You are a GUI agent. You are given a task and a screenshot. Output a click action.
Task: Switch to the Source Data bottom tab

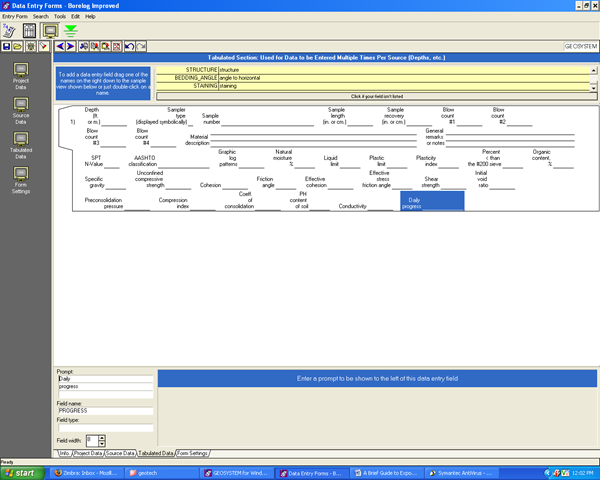[x=120, y=453]
